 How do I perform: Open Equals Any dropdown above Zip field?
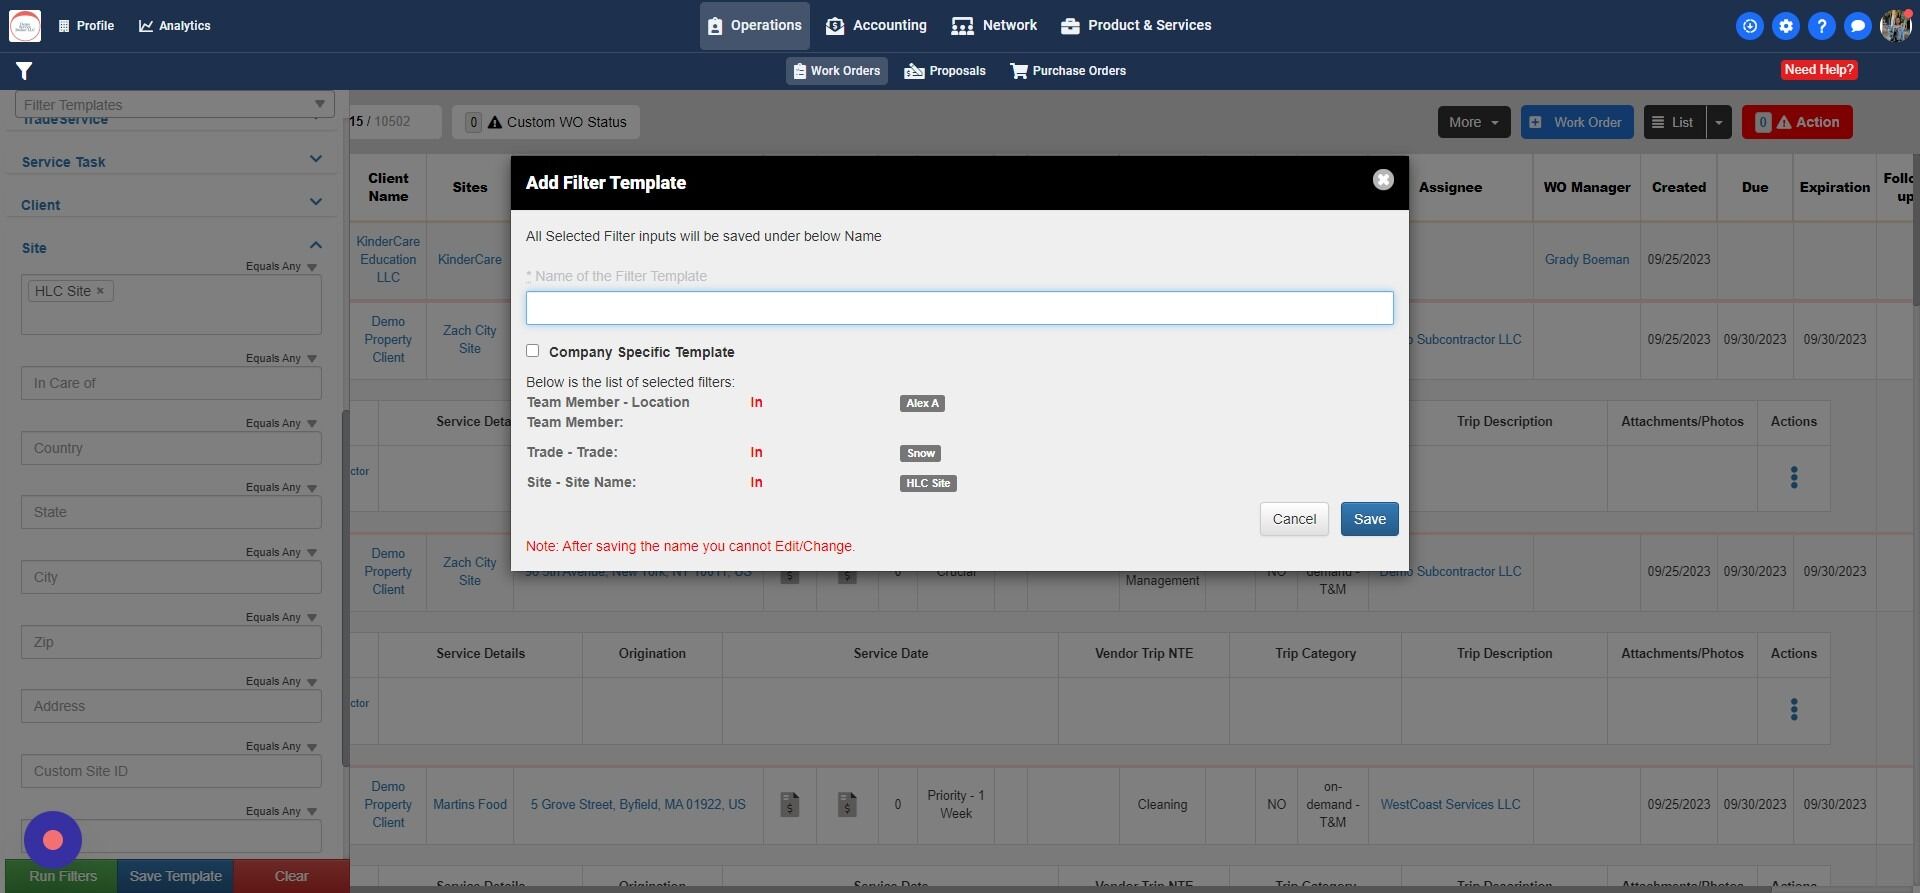coord(281,617)
